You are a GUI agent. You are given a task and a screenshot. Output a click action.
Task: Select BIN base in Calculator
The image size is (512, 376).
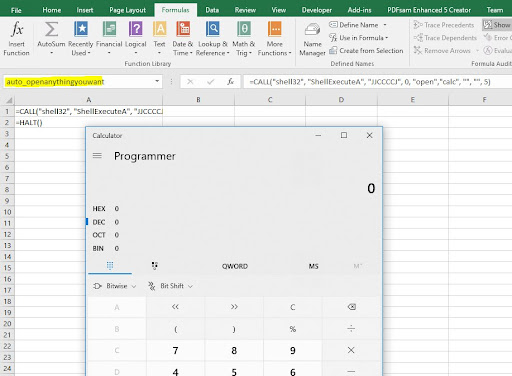pyautogui.click(x=106, y=248)
